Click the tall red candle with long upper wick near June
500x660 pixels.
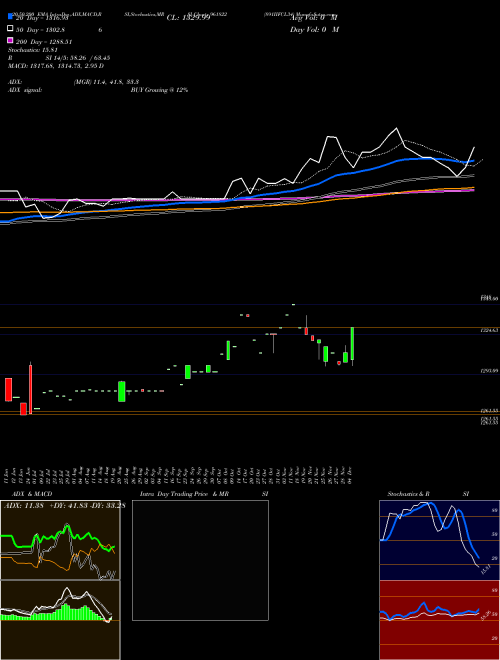click(30, 388)
